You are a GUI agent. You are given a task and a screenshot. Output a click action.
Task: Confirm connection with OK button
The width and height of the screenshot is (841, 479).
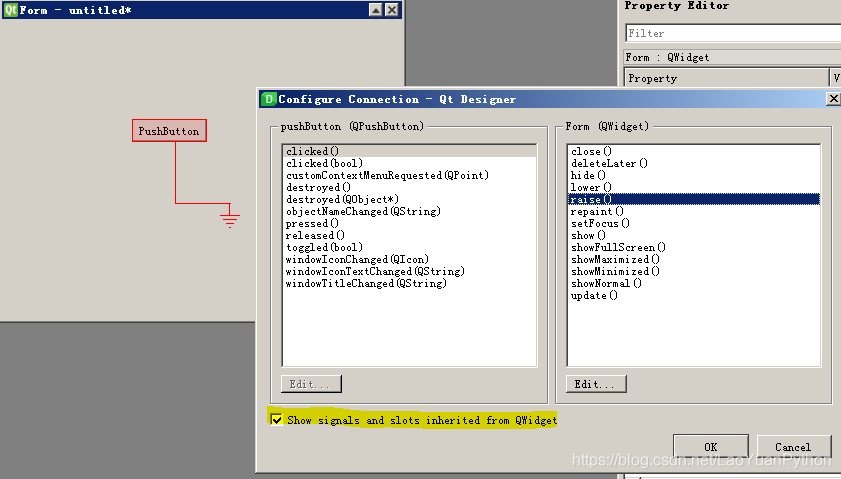(x=711, y=447)
